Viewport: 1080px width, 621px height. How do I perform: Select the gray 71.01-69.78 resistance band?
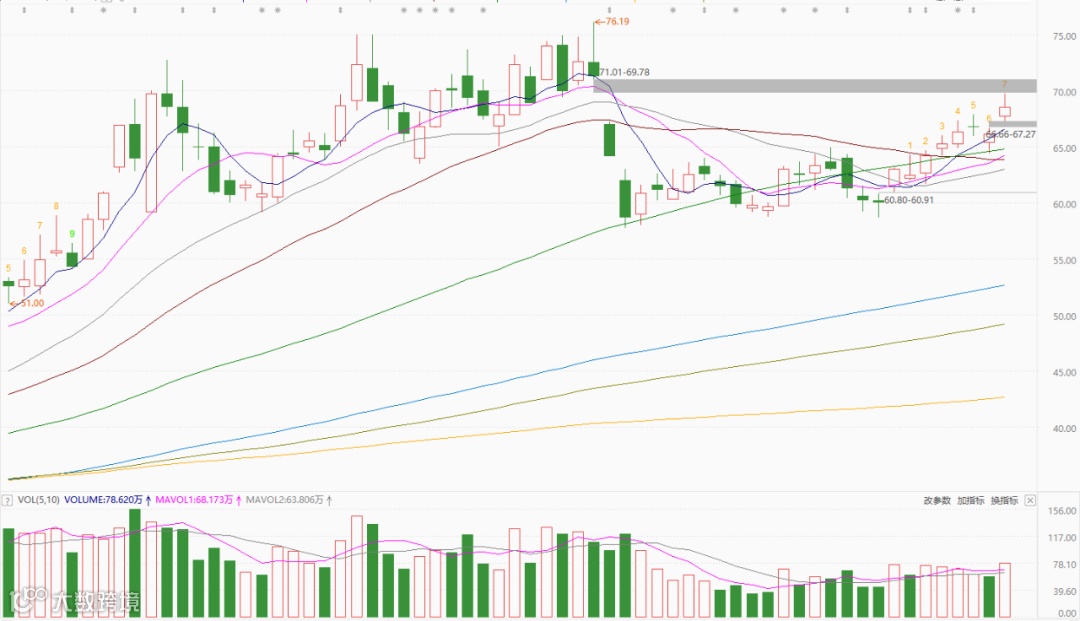(x=815, y=86)
